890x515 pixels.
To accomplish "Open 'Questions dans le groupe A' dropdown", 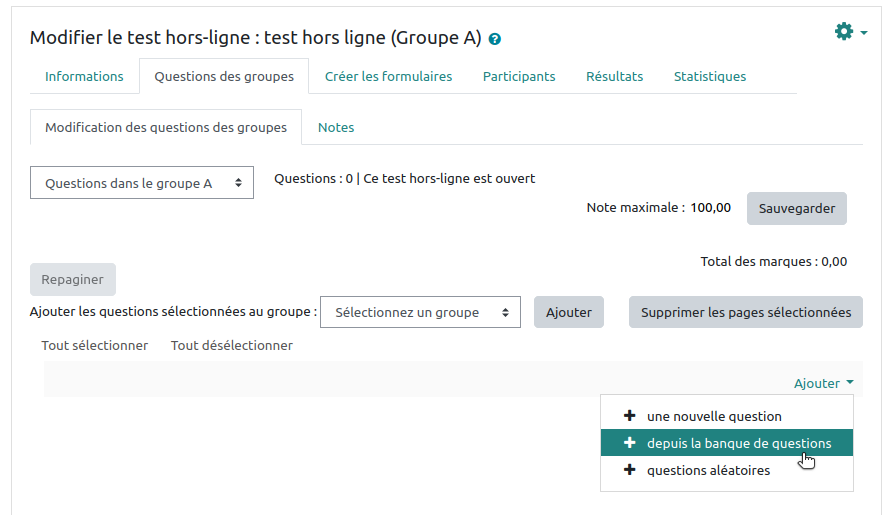I will [142, 183].
